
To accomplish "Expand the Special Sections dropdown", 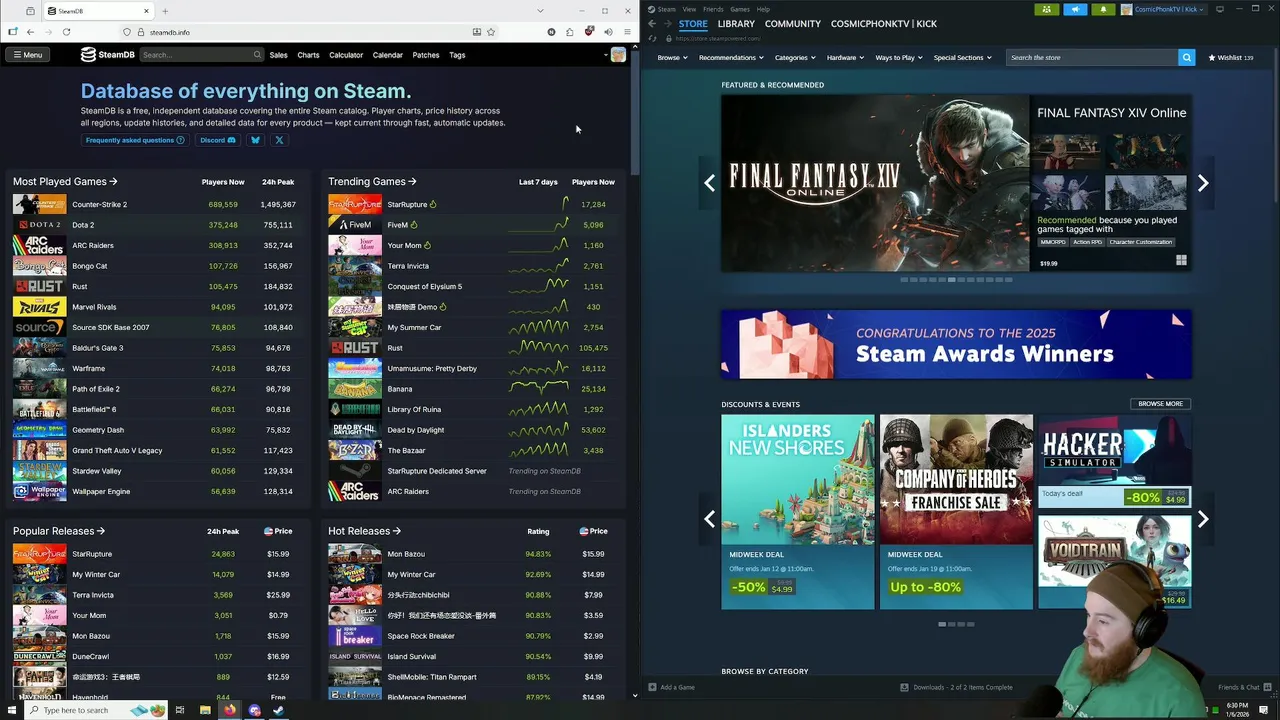I will pyautogui.click(x=962, y=57).
